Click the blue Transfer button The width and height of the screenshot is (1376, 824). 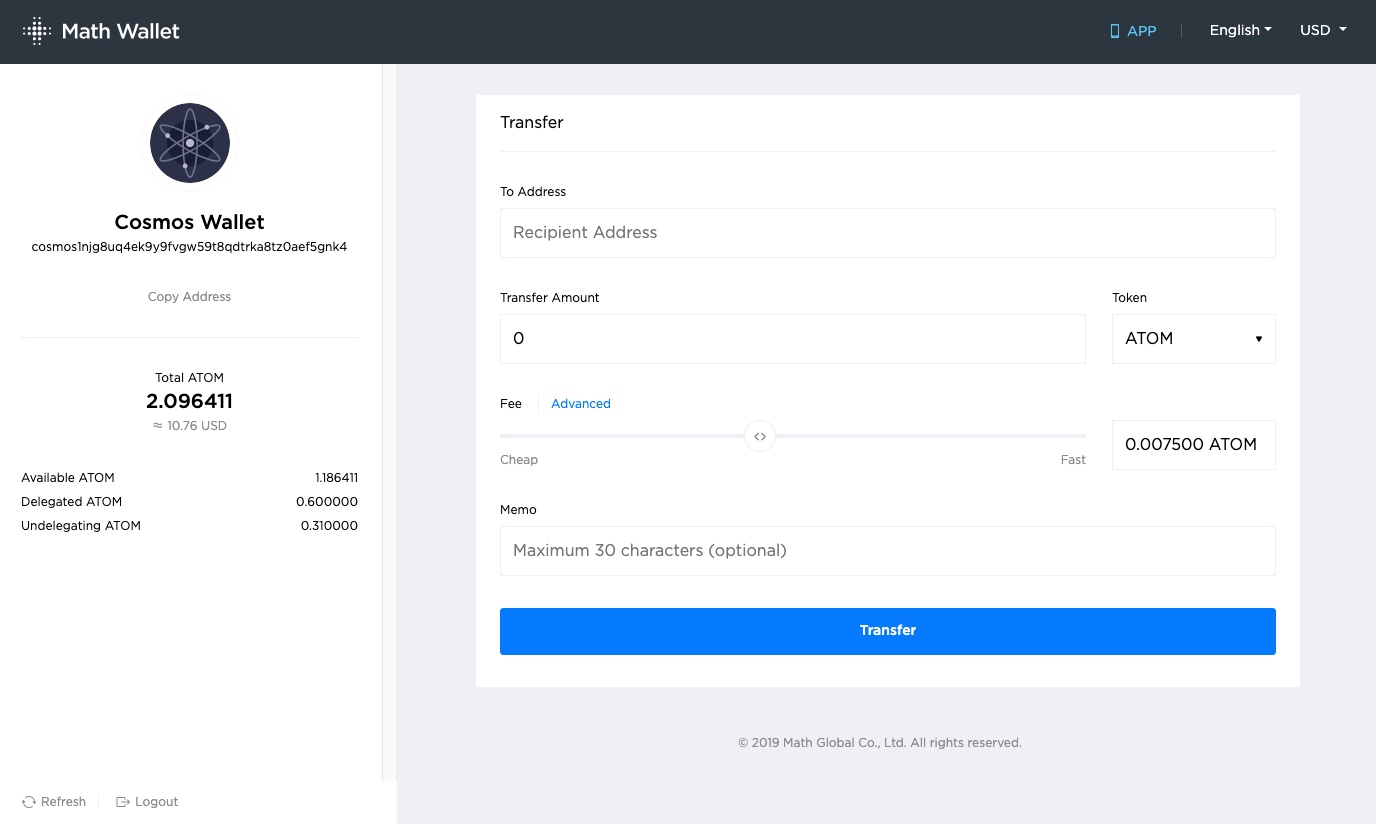[x=888, y=631]
